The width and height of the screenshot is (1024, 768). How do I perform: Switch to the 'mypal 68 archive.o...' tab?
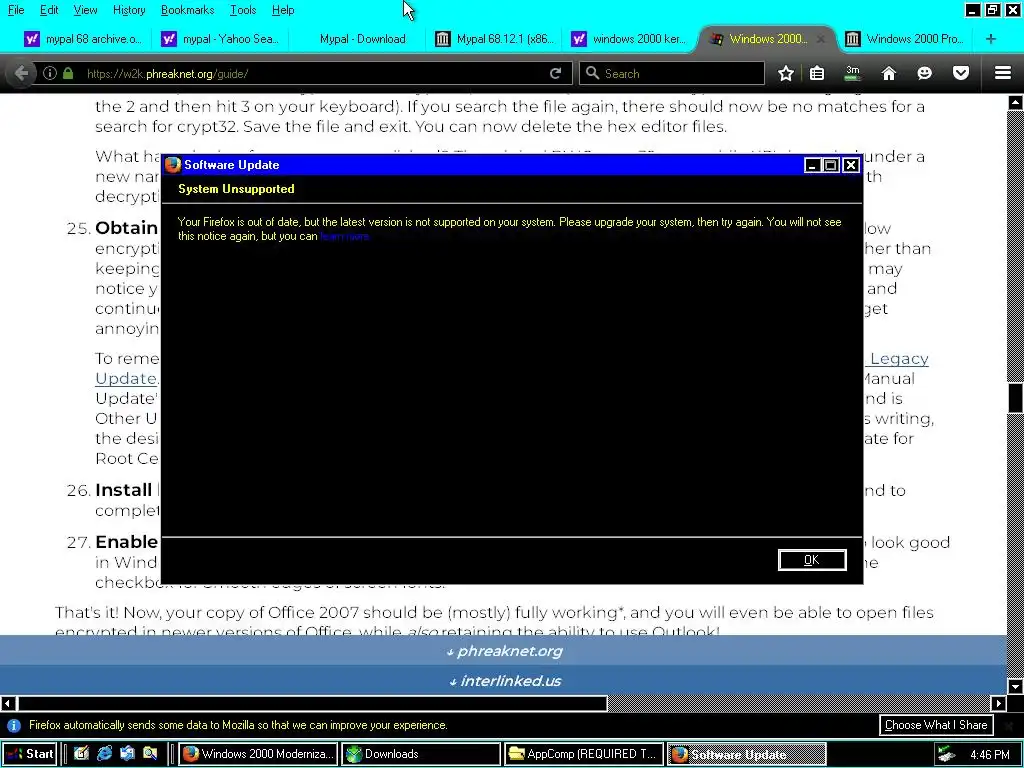coord(83,39)
